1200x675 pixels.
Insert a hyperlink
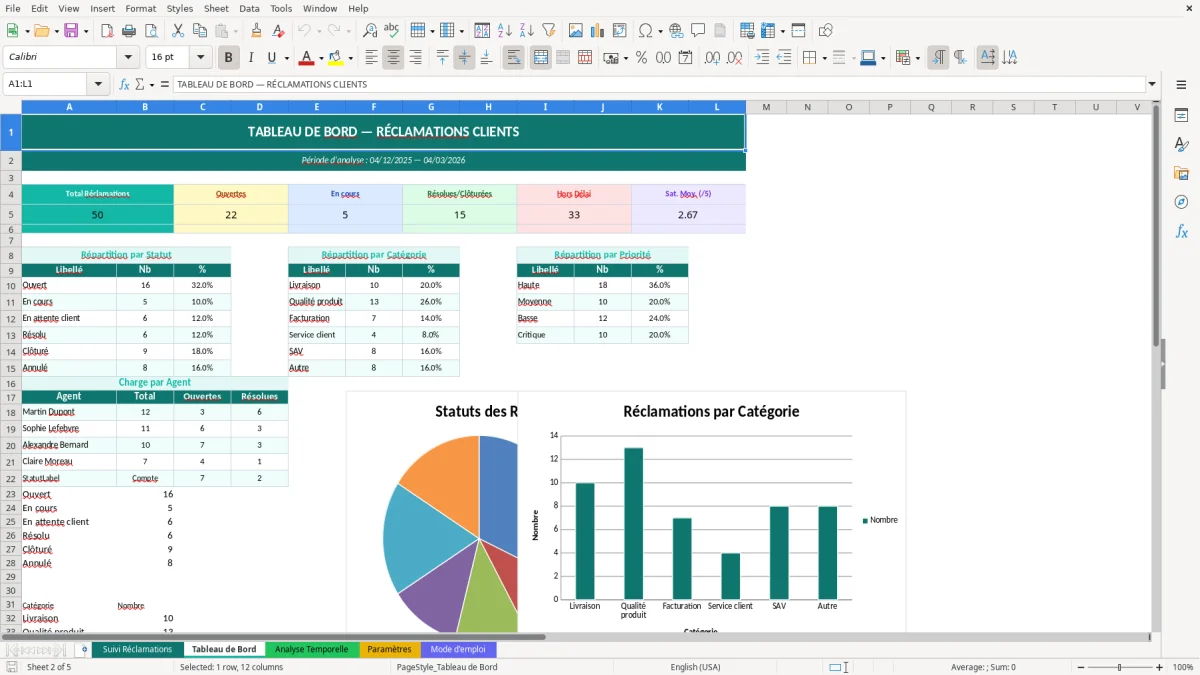click(676, 31)
